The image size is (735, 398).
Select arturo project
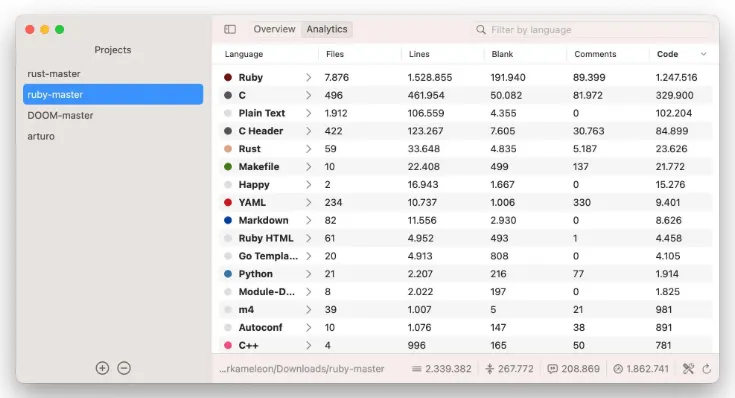(x=113, y=136)
